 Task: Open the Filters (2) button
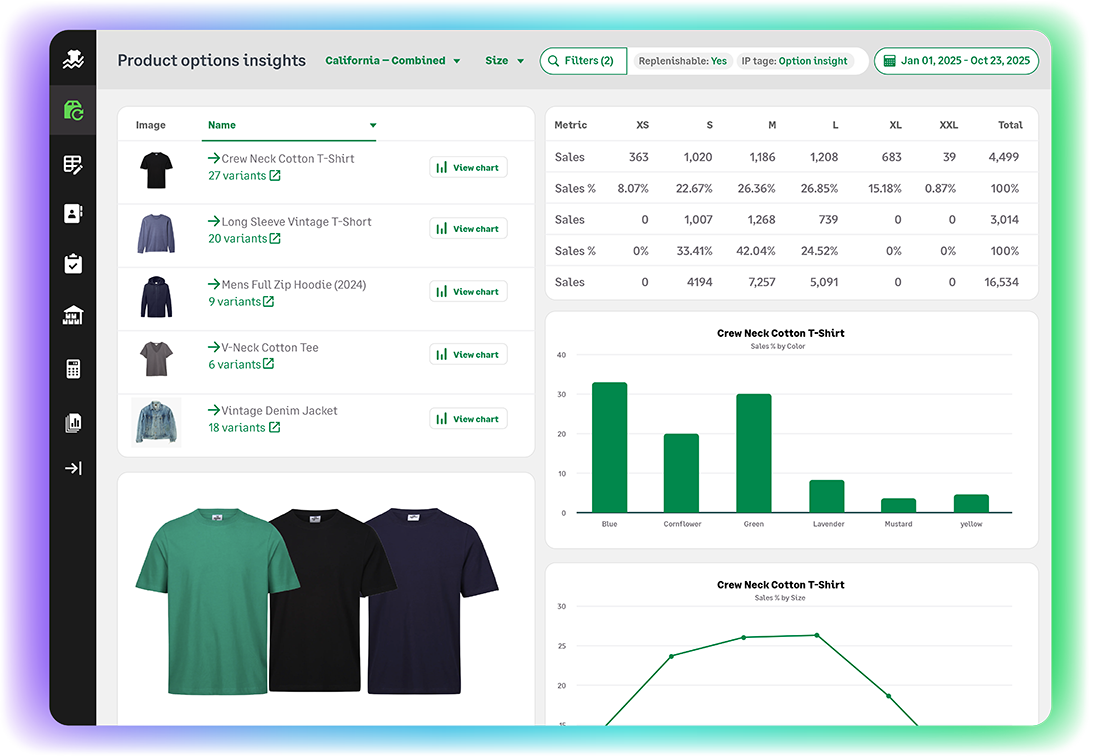[583, 61]
